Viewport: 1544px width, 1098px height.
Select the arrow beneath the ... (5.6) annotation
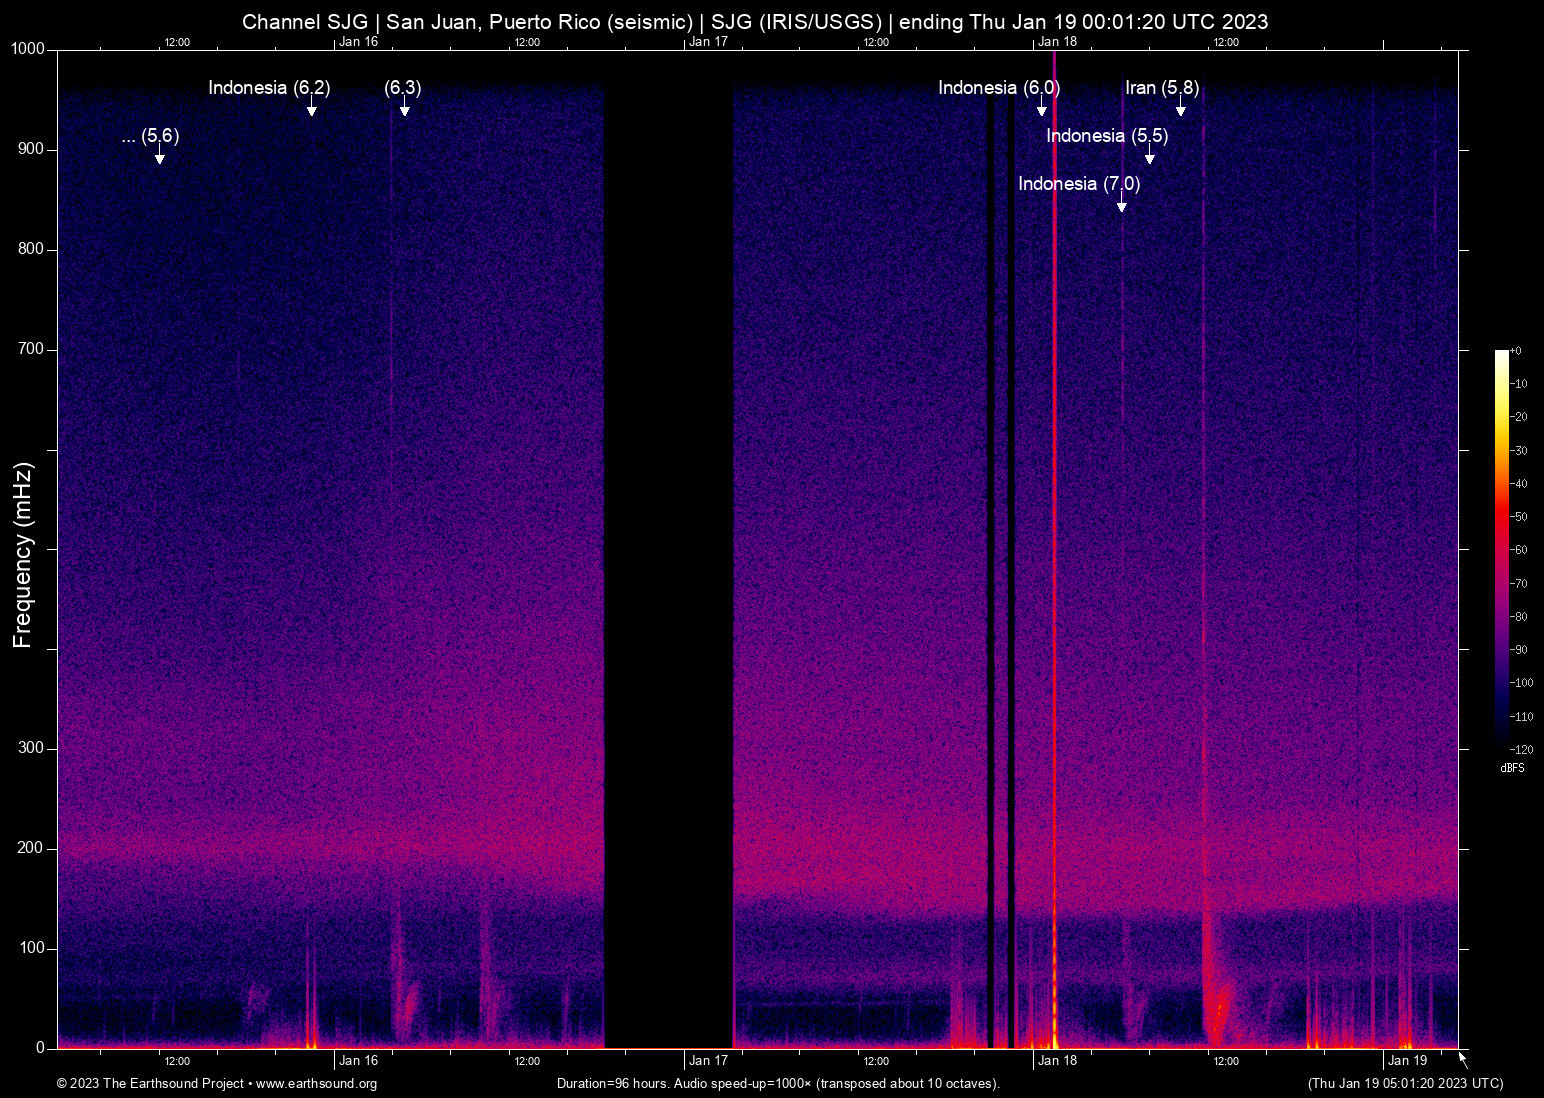pyautogui.click(x=159, y=157)
